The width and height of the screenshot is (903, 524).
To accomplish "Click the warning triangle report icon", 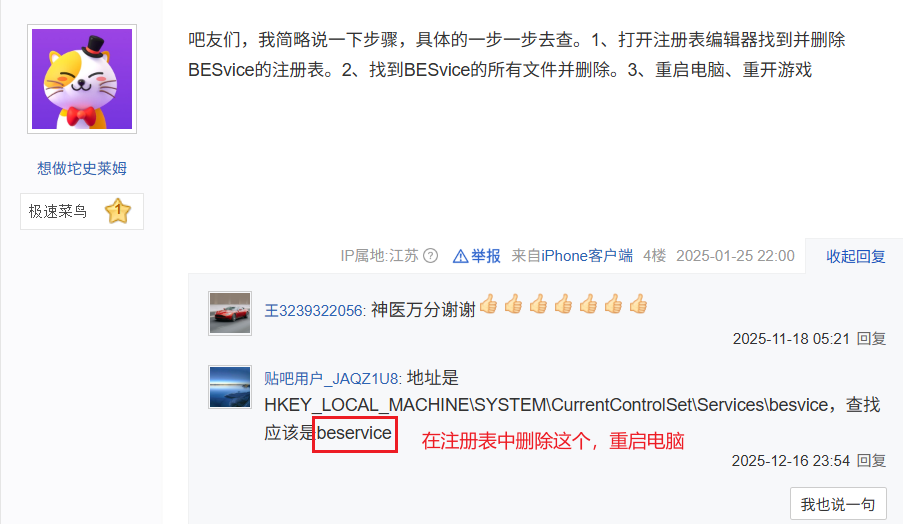I will point(460,256).
